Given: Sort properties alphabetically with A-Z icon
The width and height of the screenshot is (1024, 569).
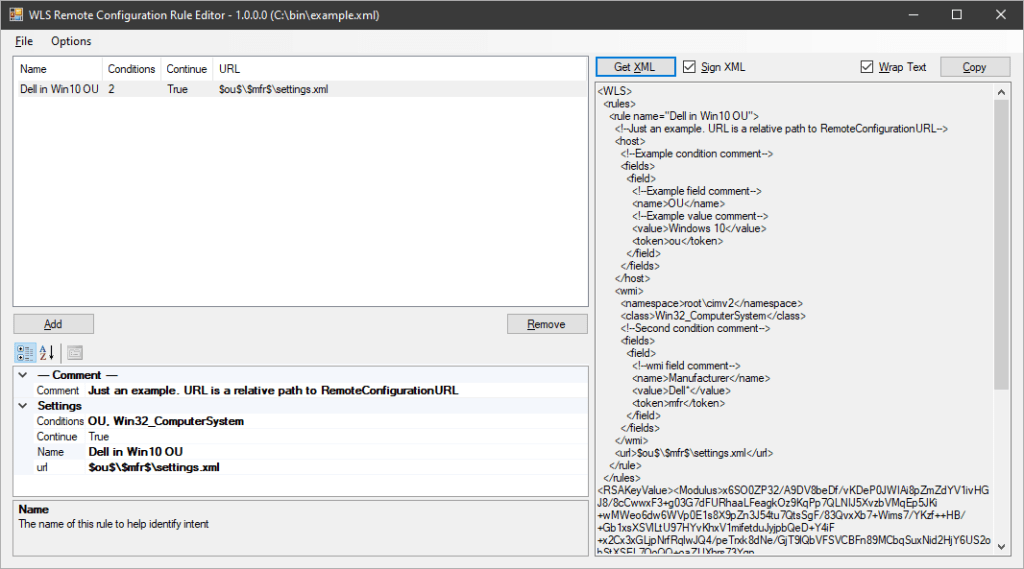Looking at the screenshot, I should (x=46, y=353).
